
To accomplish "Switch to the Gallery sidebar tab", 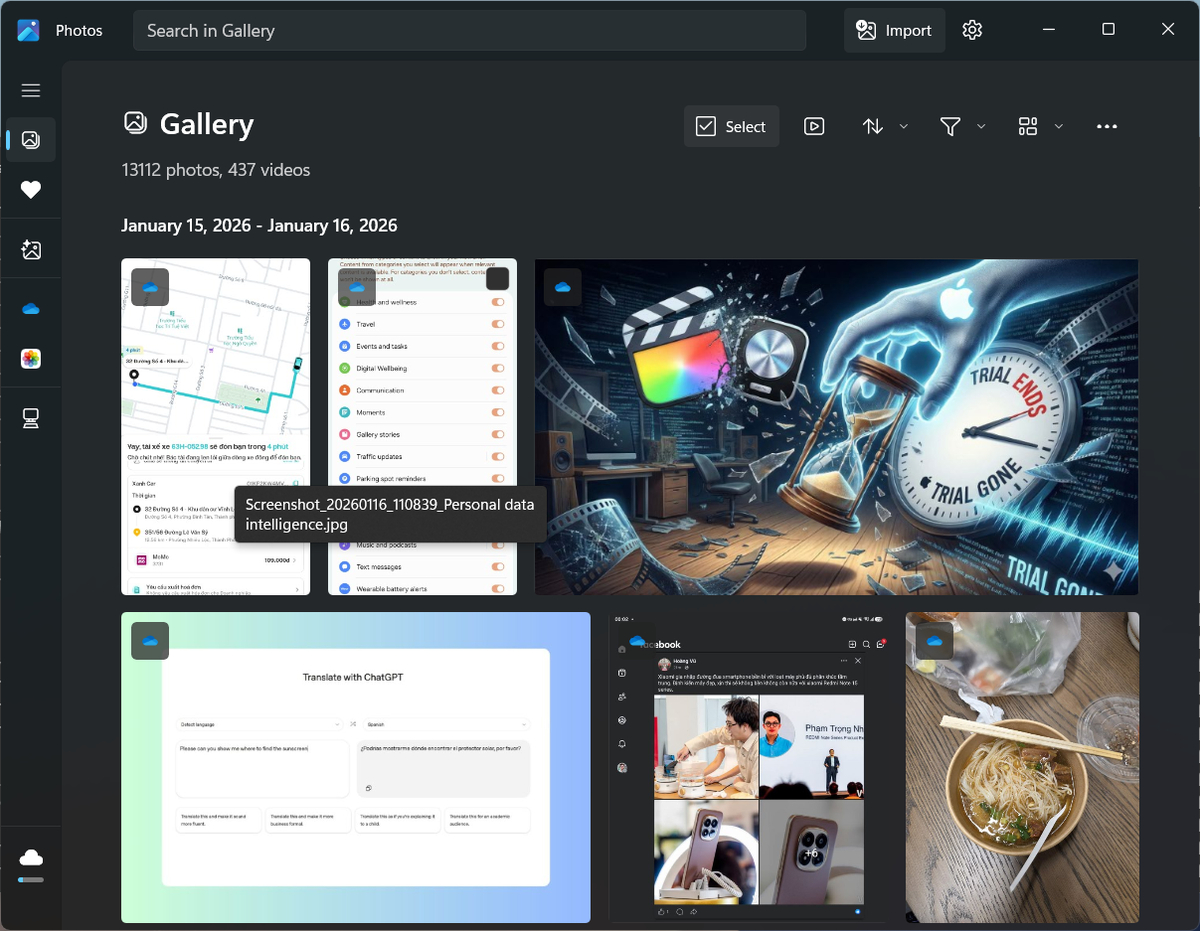I will (31, 140).
